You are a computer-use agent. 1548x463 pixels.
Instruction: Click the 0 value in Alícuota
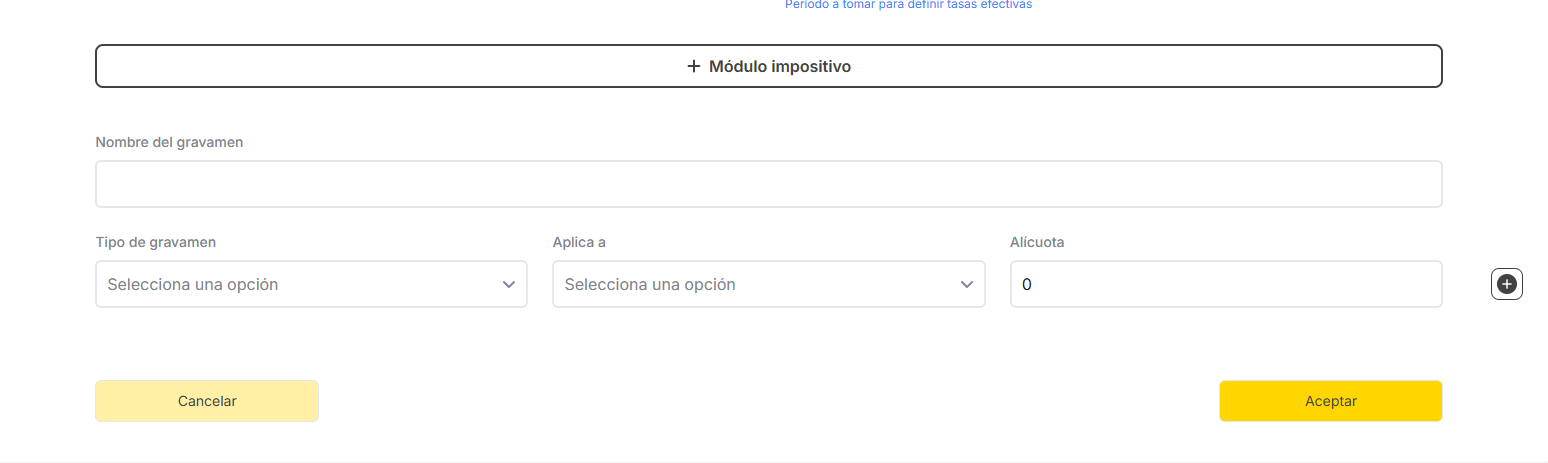[x=1027, y=285]
